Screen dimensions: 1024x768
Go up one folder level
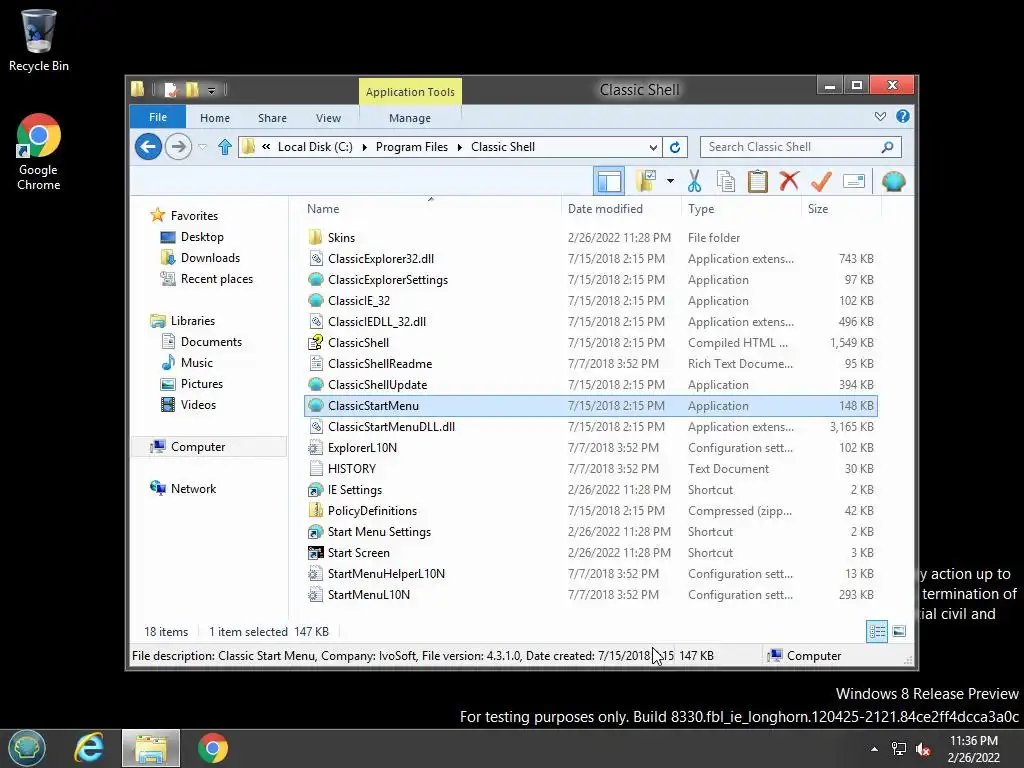point(225,147)
